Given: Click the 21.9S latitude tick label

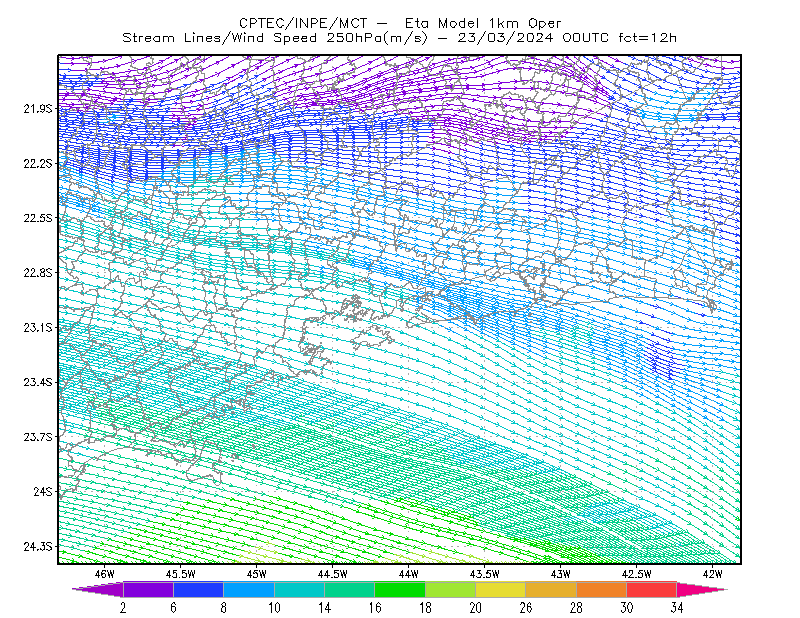Looking at the screenshot, I should [38, 108].
